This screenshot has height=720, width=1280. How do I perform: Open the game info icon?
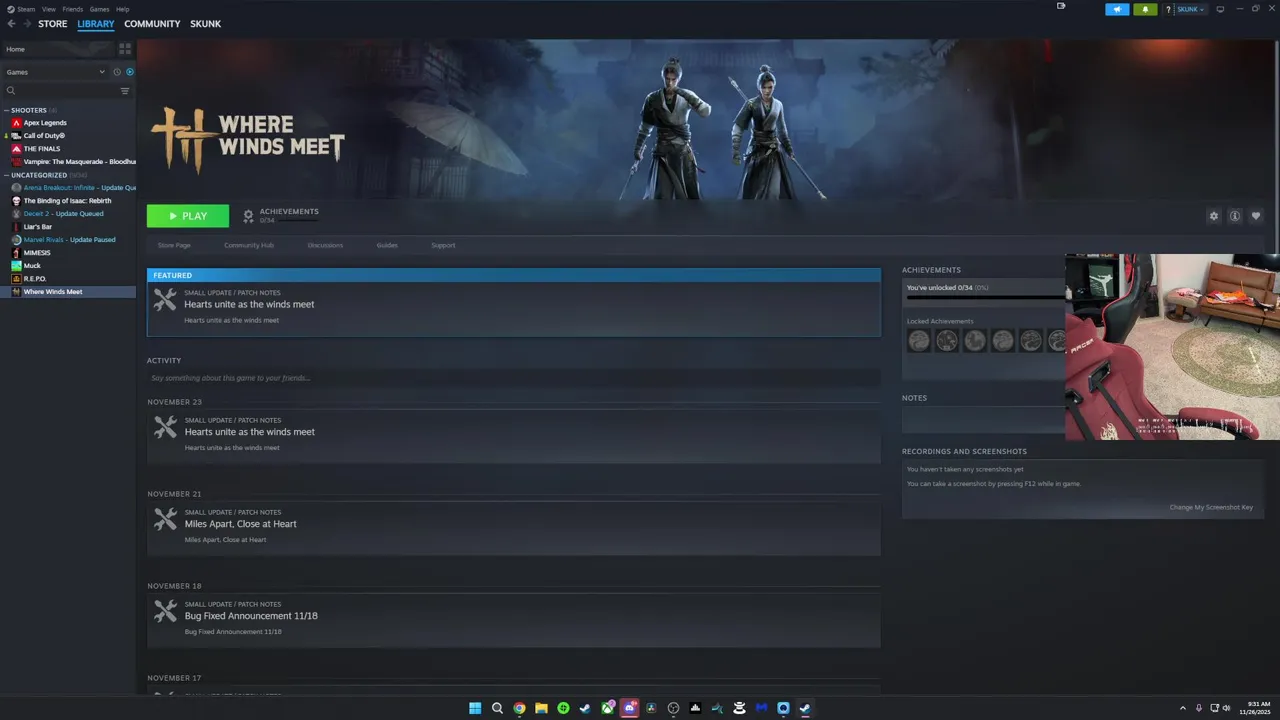(1235, 216)
